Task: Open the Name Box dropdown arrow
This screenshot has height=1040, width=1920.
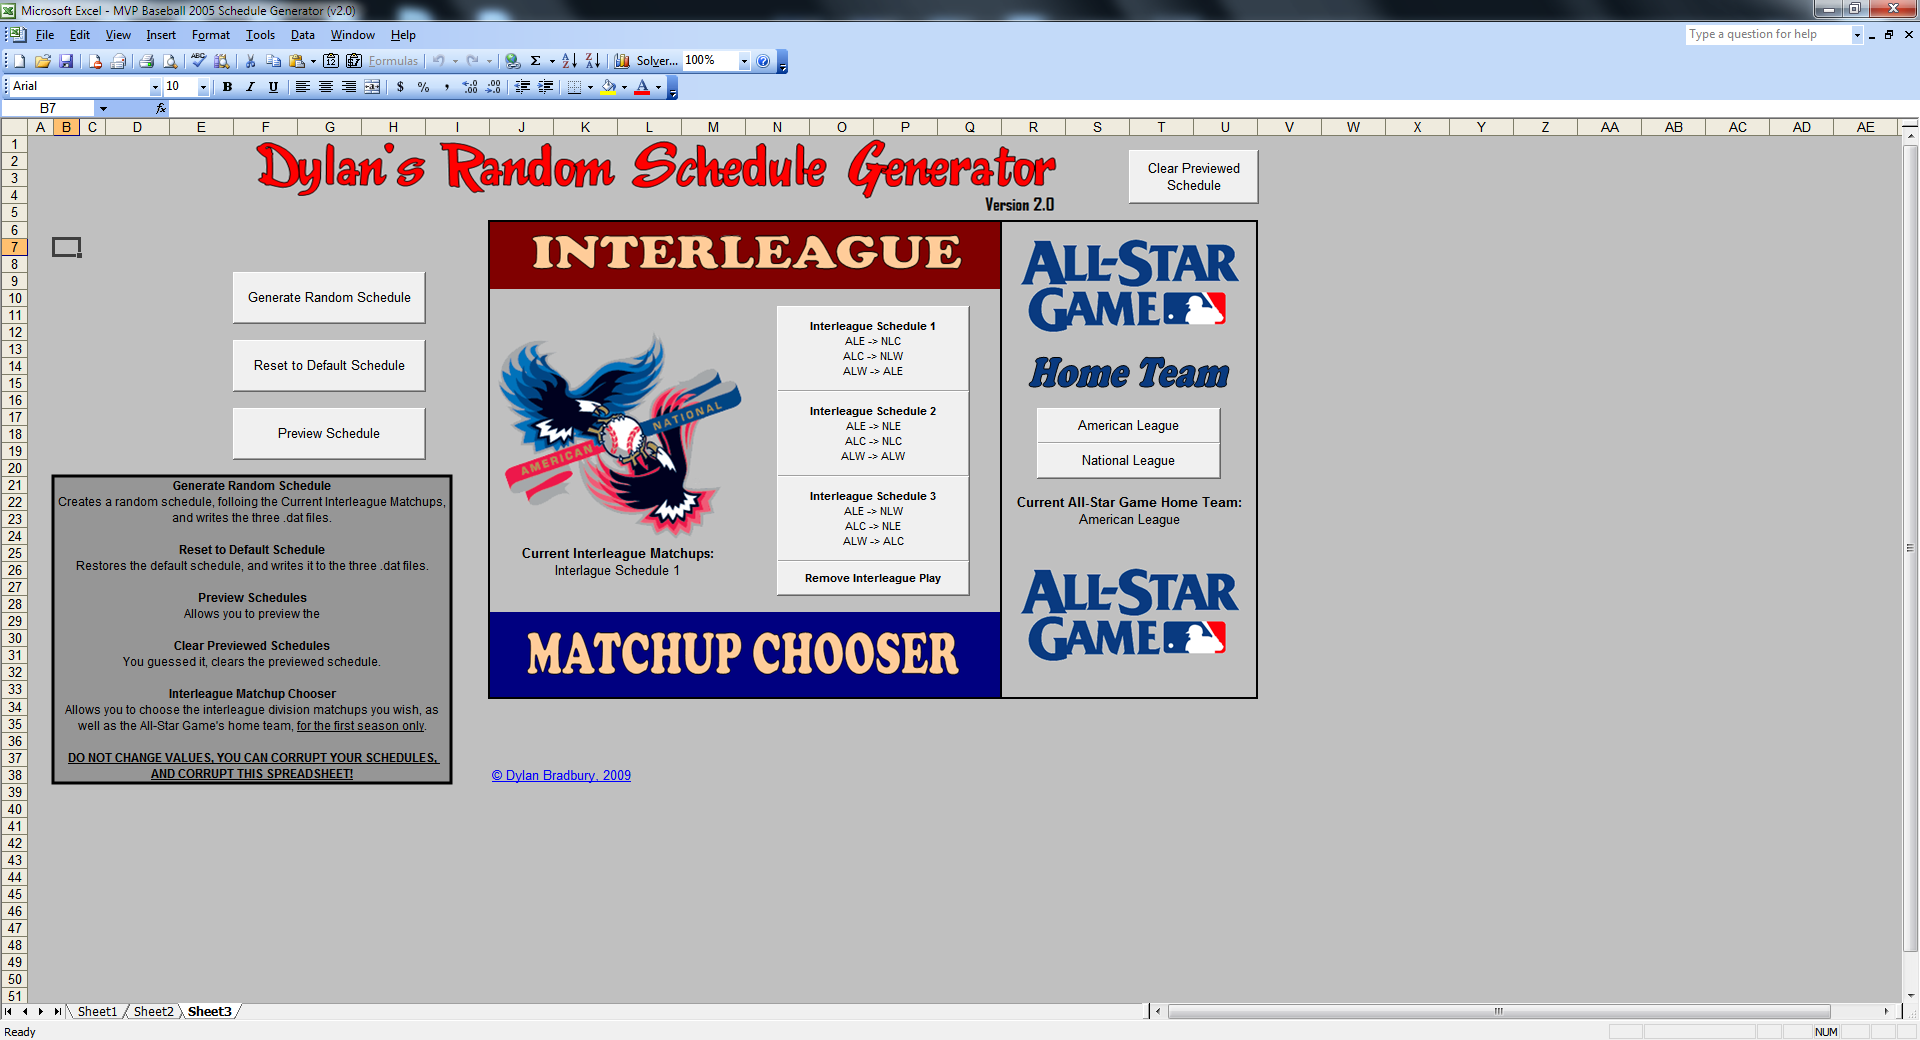Action: 103,108
